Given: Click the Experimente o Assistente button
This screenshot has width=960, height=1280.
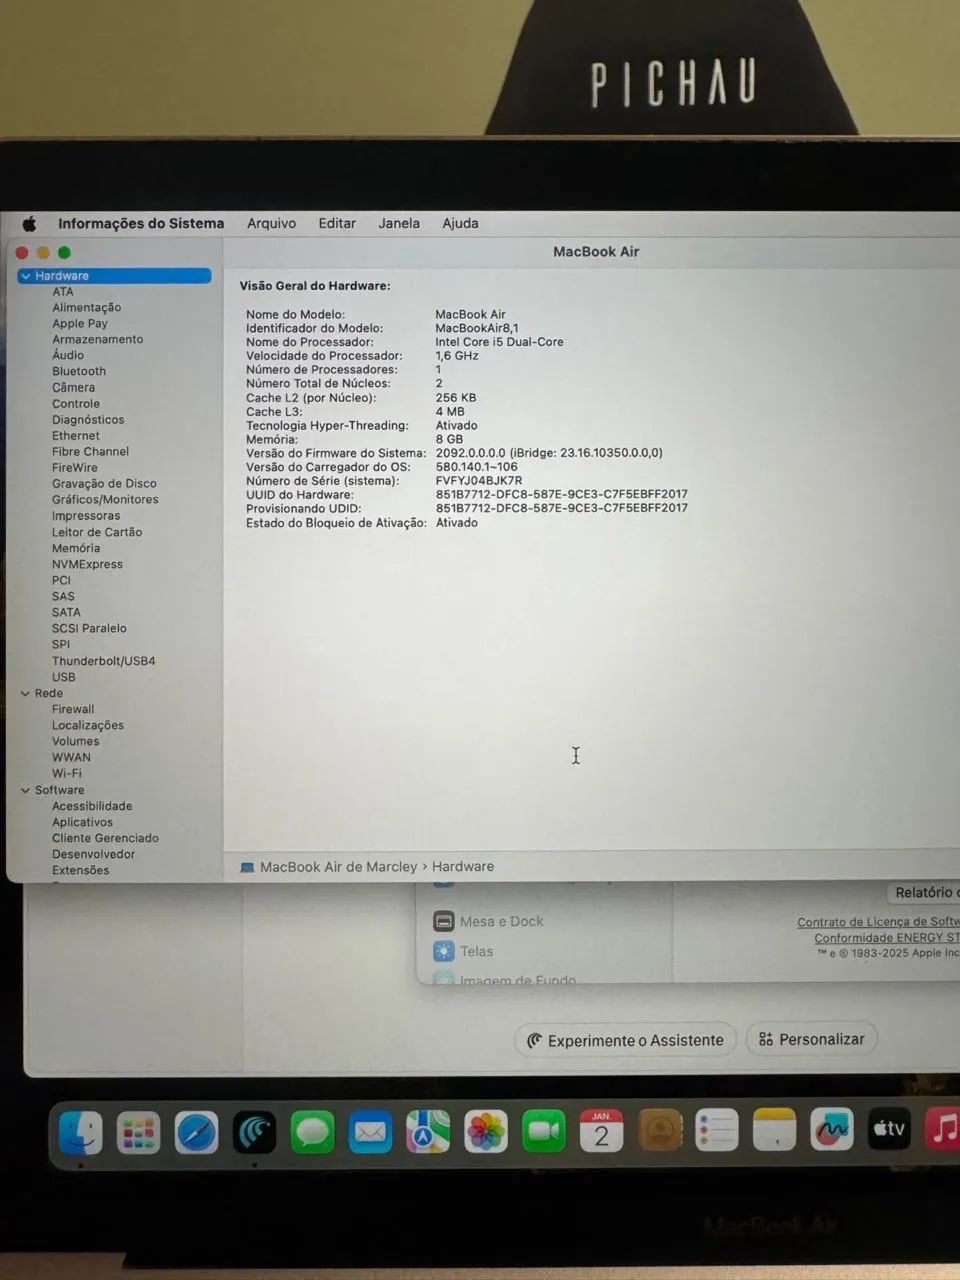Looking at the screenshot, I should 626,1040.
